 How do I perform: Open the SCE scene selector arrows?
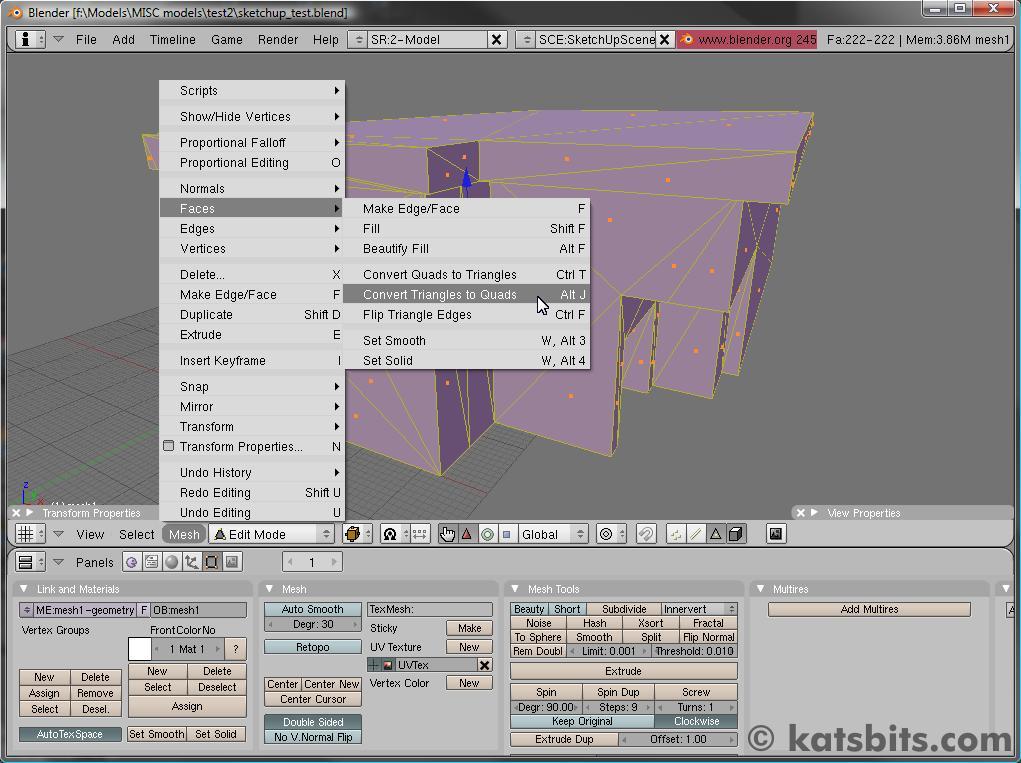pos(527,40)
